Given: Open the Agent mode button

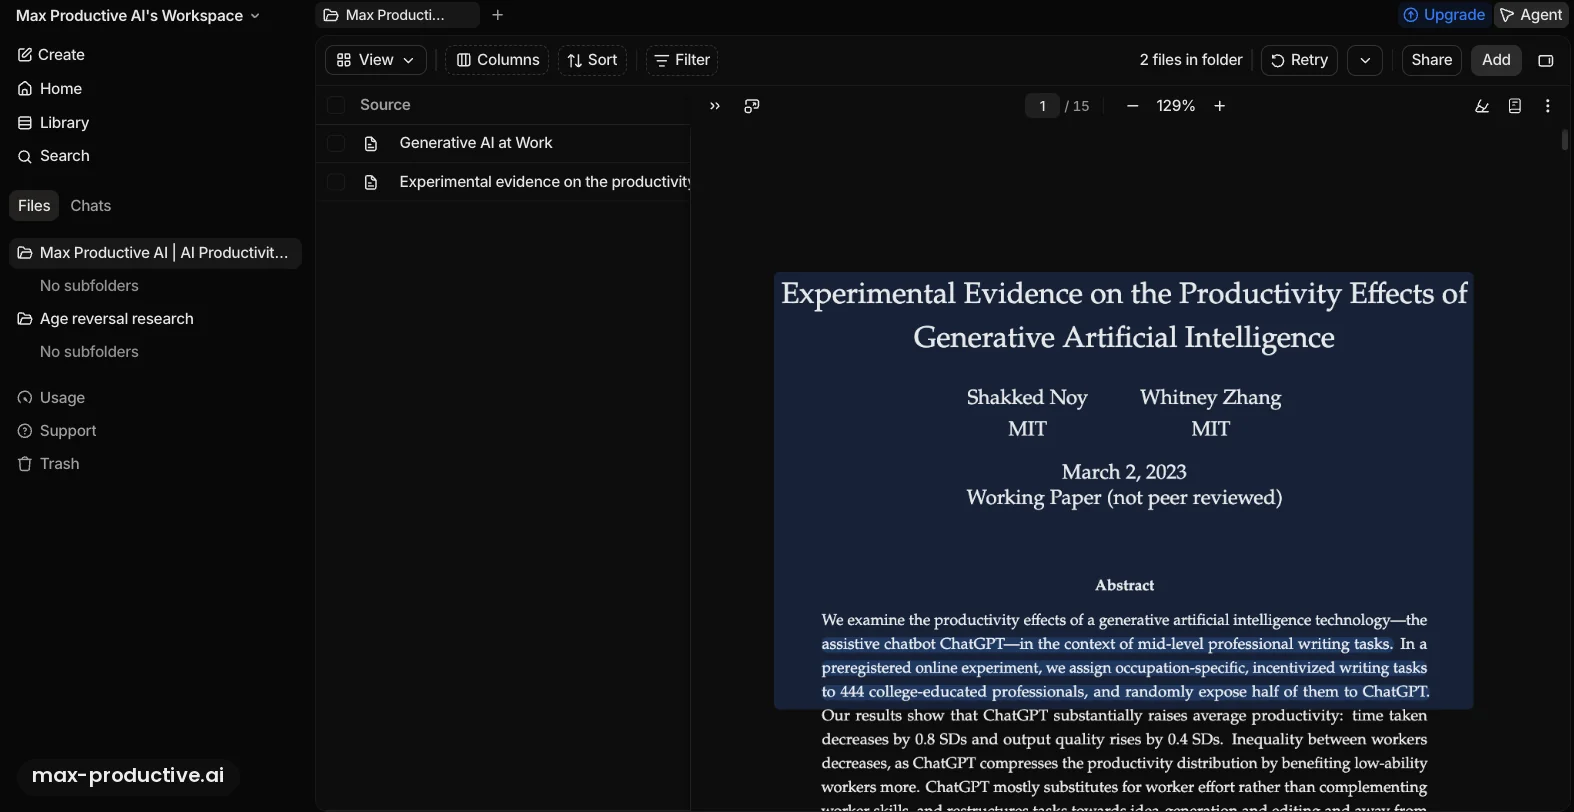Looking at the screenshot, I should tap(1531, 15).
